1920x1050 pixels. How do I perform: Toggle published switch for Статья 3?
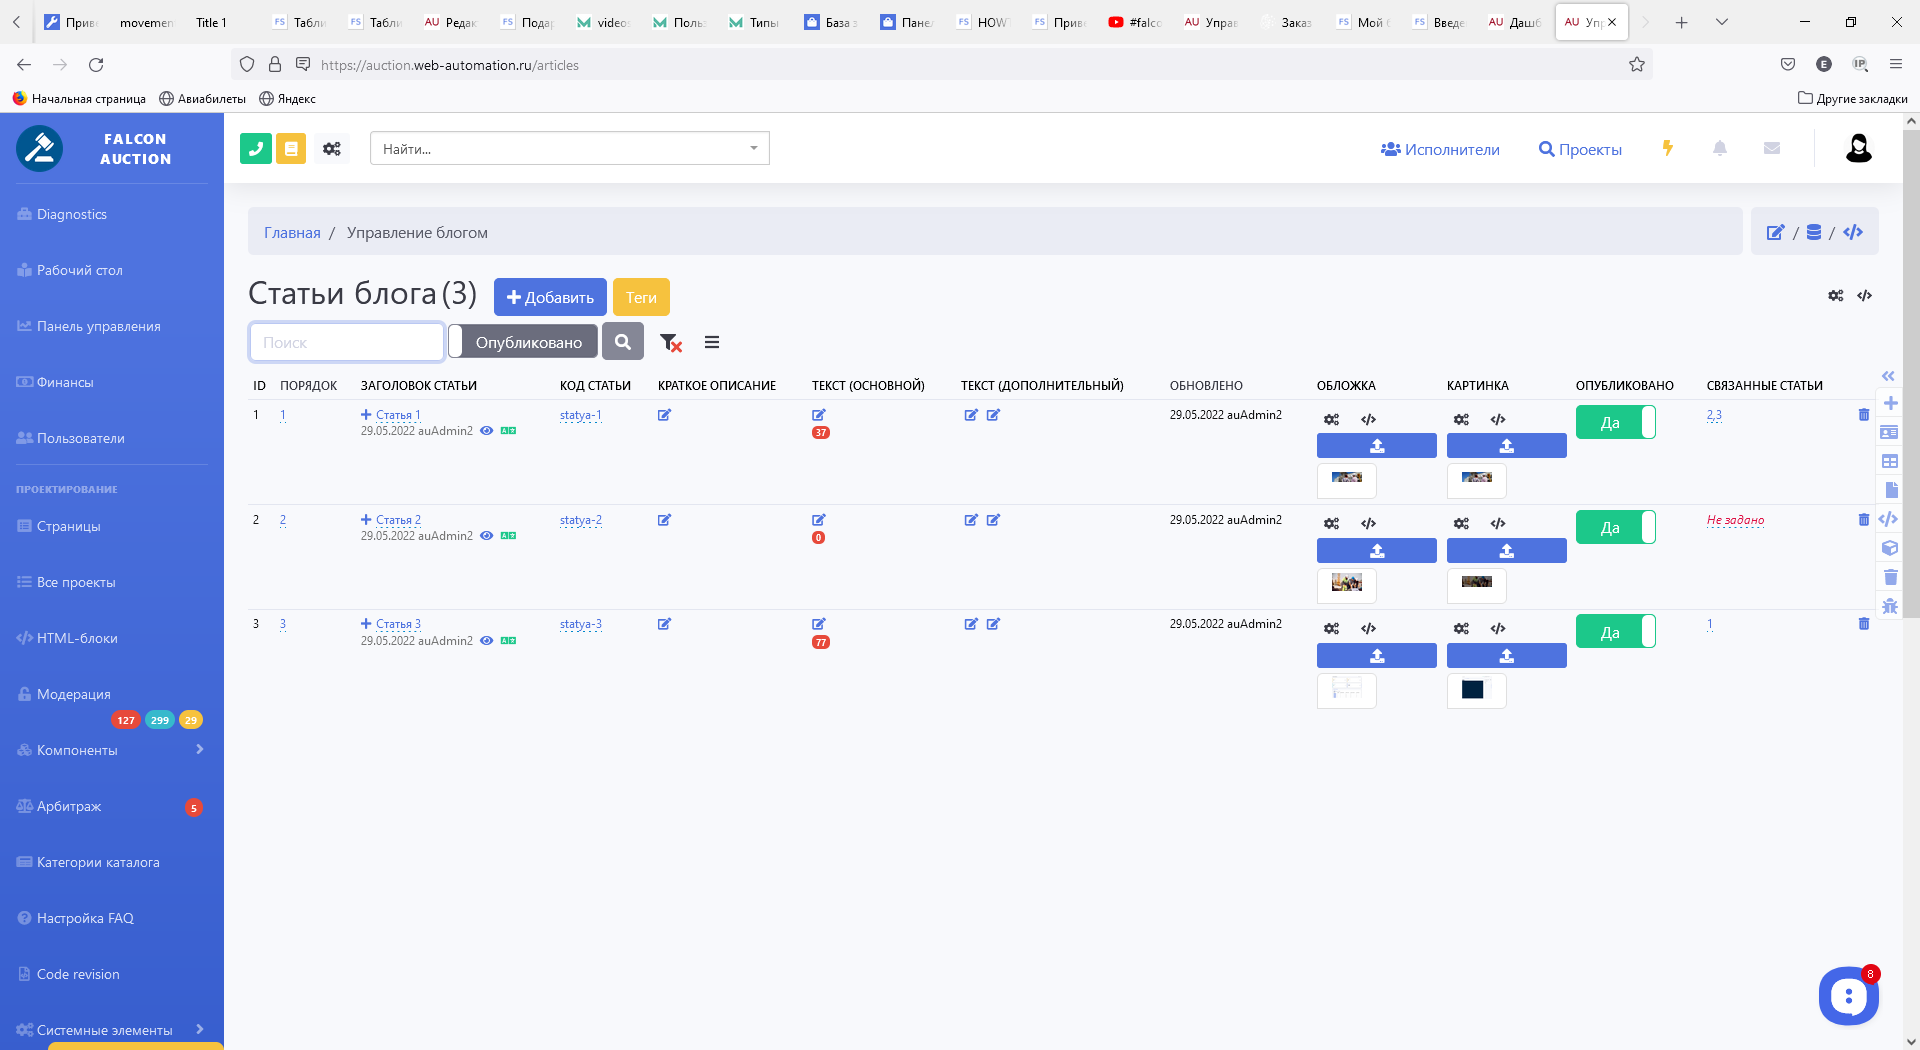[x=1615, y=632]
